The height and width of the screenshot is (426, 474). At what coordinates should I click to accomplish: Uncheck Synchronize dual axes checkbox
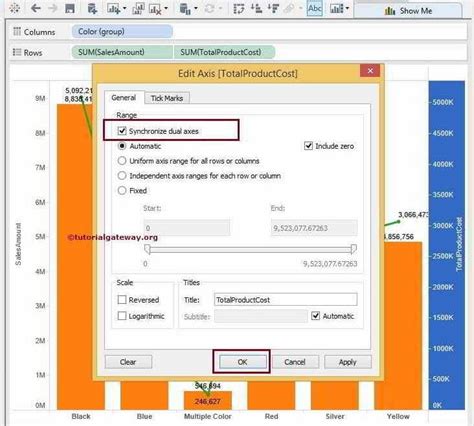click(122, 131)
